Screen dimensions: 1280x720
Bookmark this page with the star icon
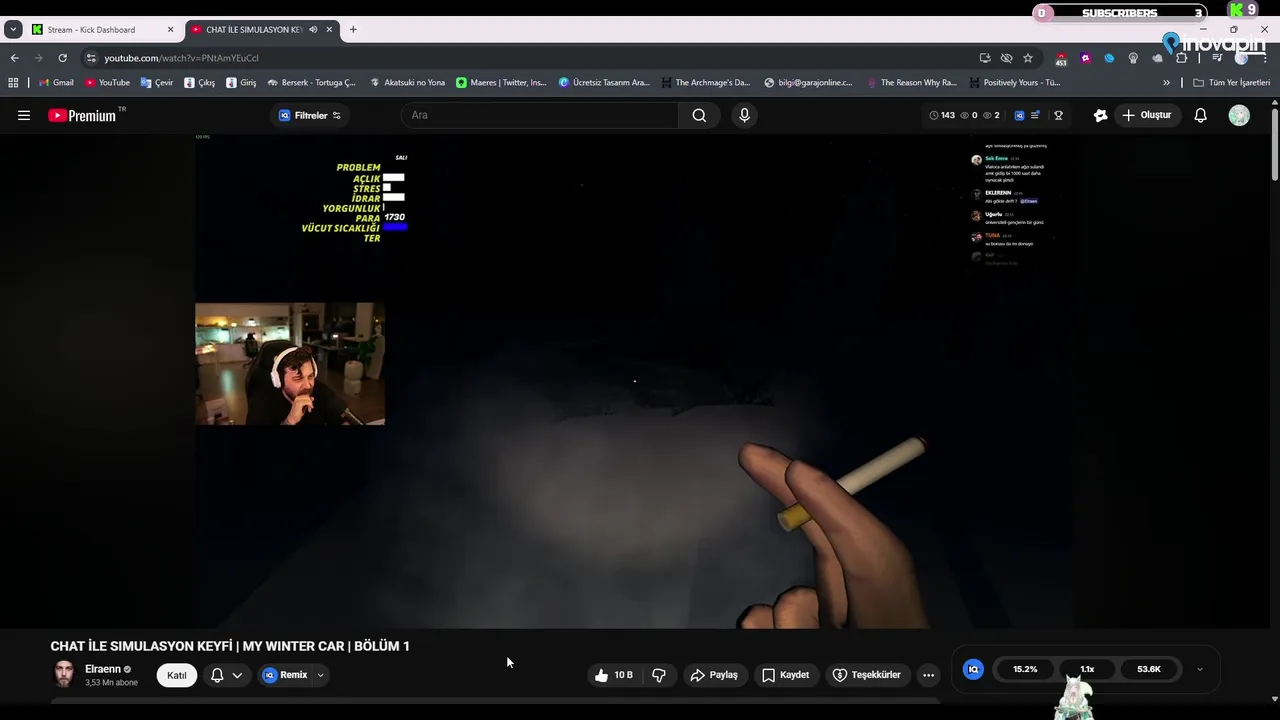coord(1028,58)
